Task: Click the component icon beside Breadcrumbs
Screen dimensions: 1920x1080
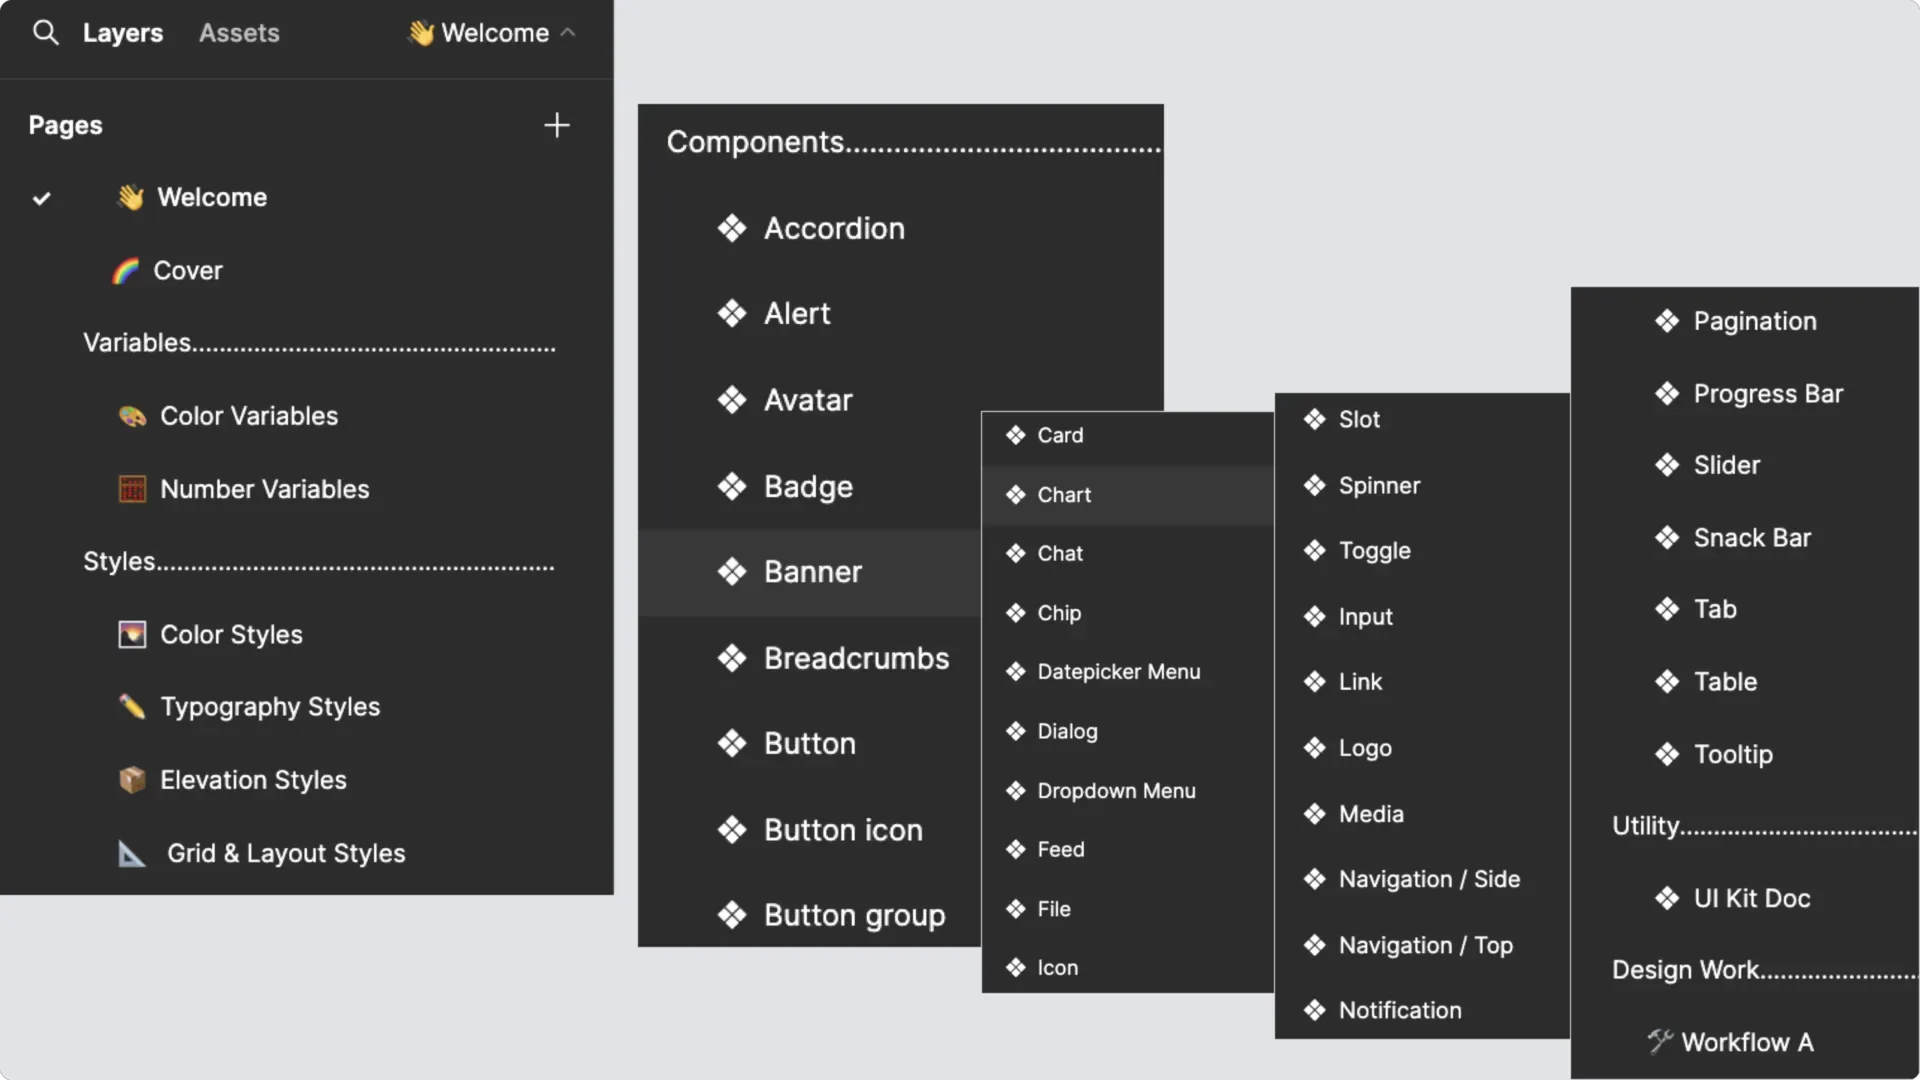Action: click(732, 658)
